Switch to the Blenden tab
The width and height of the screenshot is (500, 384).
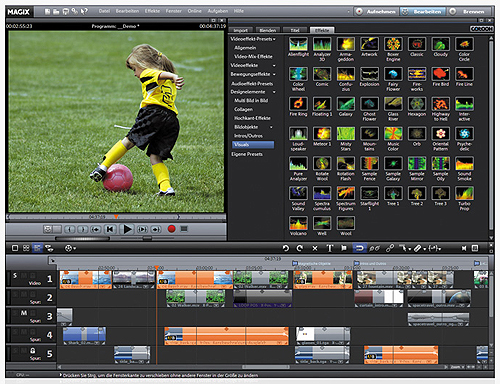tap(268, 30)
